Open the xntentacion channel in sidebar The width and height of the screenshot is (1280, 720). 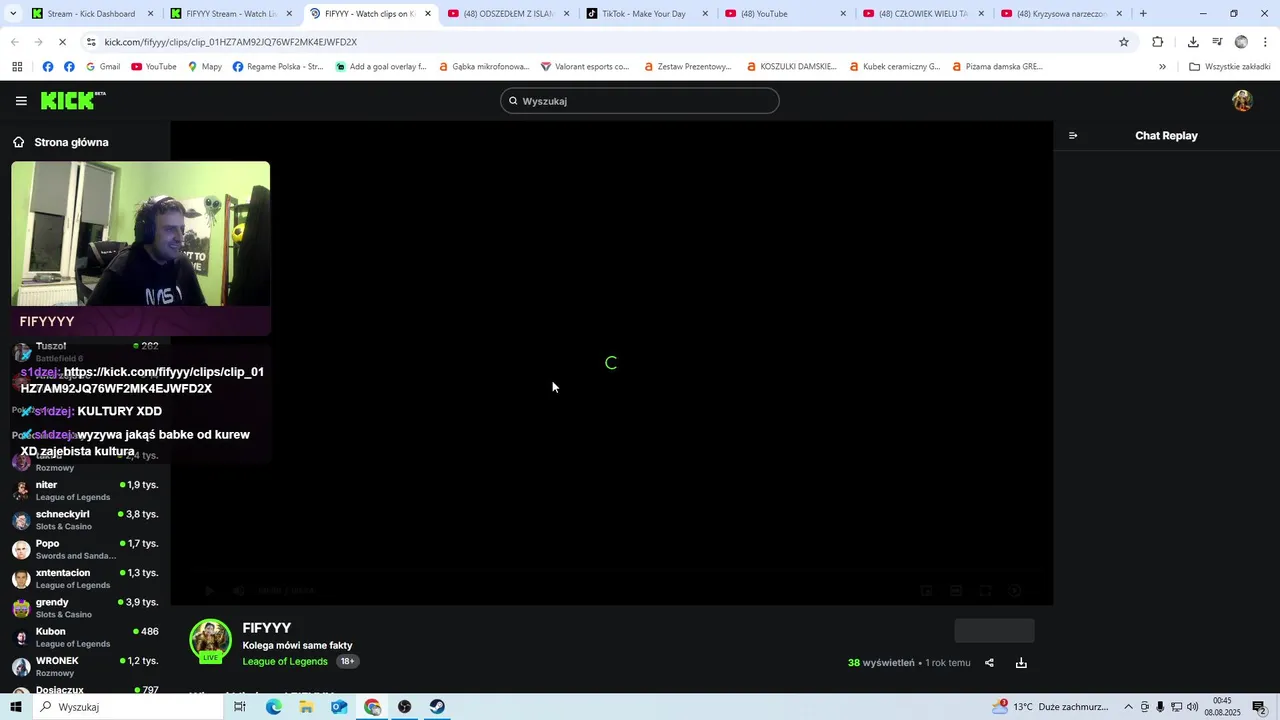[85, 579]
